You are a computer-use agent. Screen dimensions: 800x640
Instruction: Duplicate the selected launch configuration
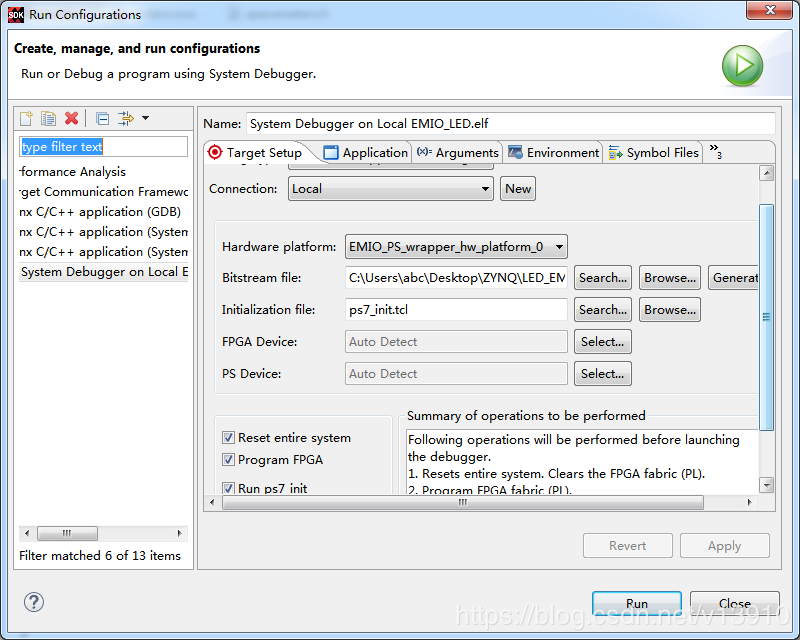click(x=48, y=119)
